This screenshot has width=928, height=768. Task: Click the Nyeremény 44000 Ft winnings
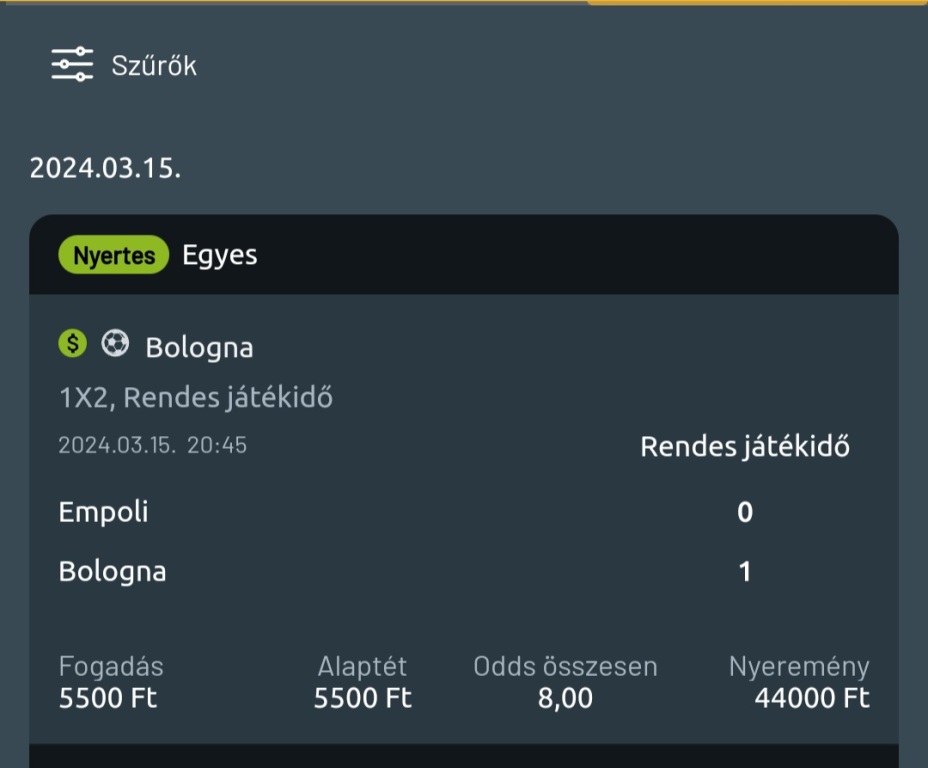[811, 698]
